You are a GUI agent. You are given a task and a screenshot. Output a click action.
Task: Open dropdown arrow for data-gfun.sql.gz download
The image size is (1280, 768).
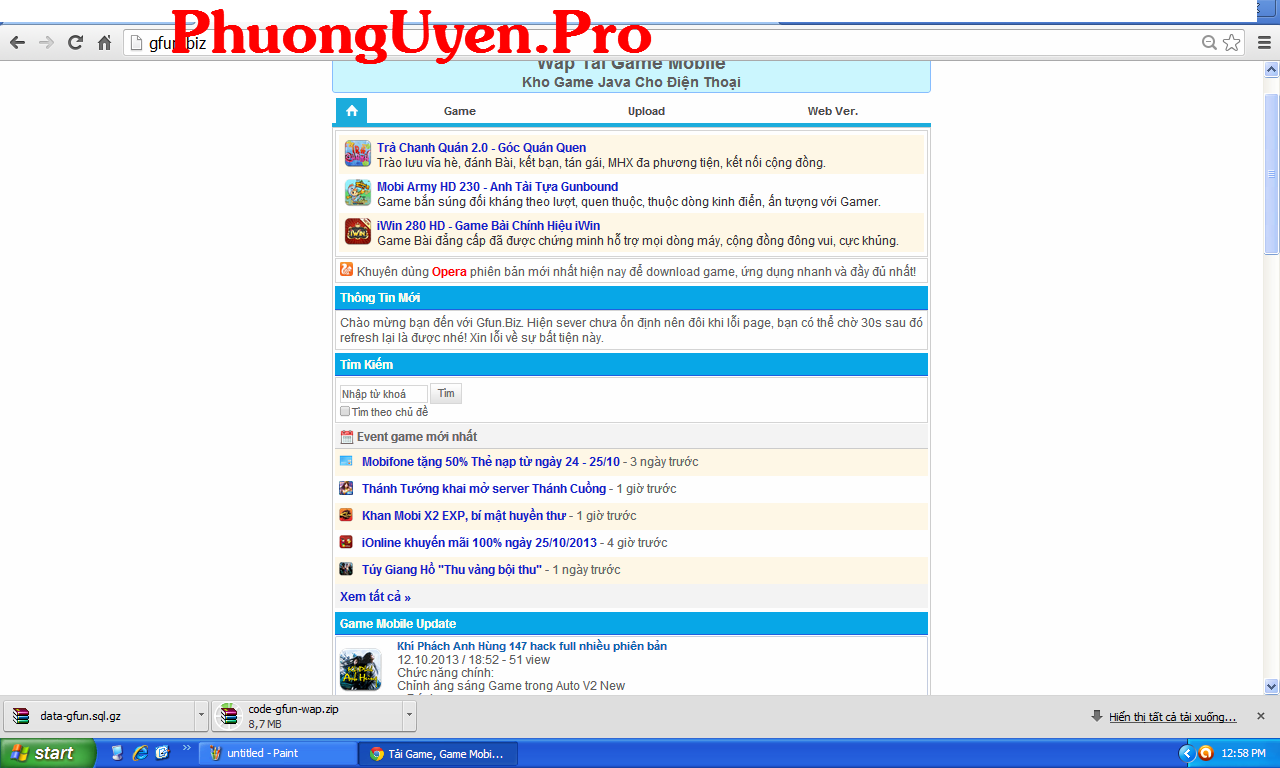point(201,716)
